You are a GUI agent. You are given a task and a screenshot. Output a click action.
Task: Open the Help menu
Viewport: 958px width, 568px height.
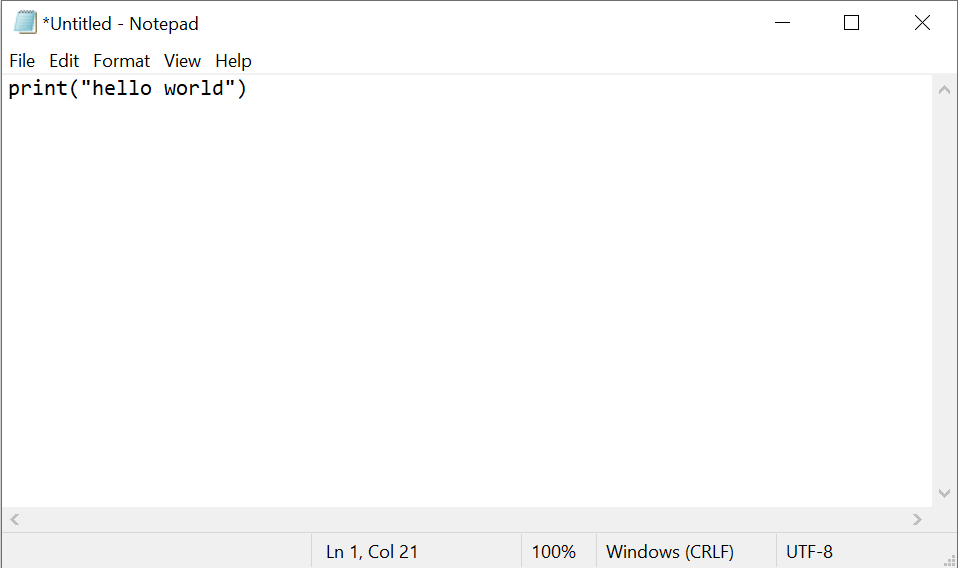(x=233, y=61)
